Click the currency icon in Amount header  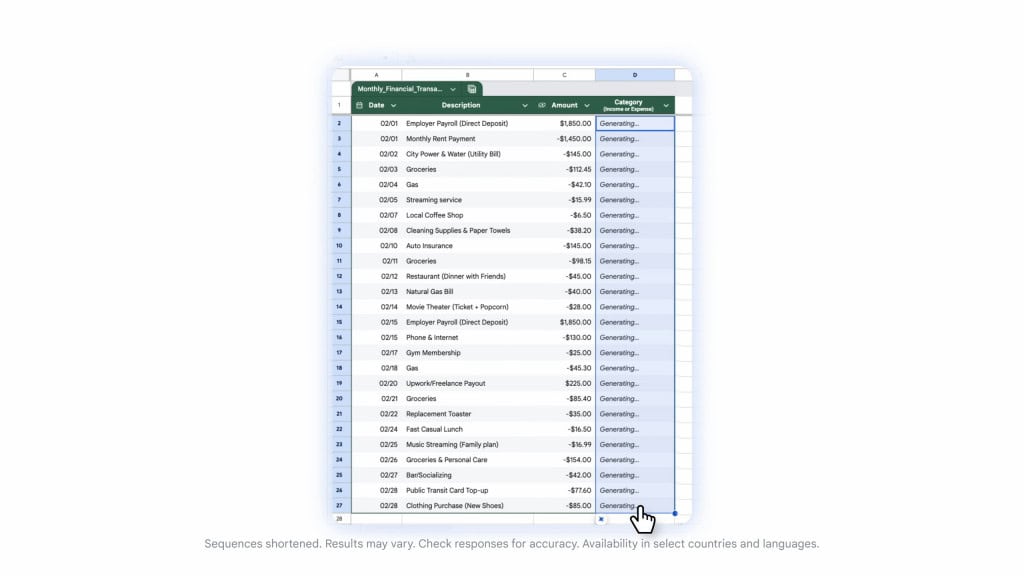[542, 105]
